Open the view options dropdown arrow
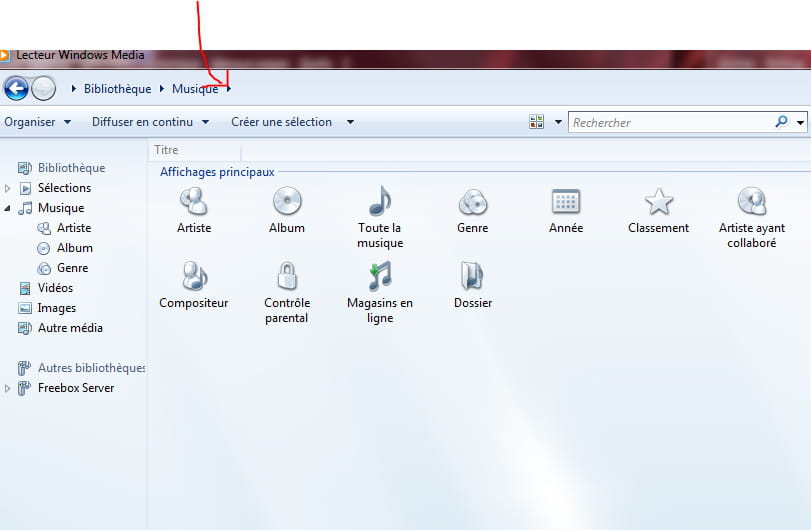Image resolution: width=811 pixels, height=530 pixels. coord(558,123)
